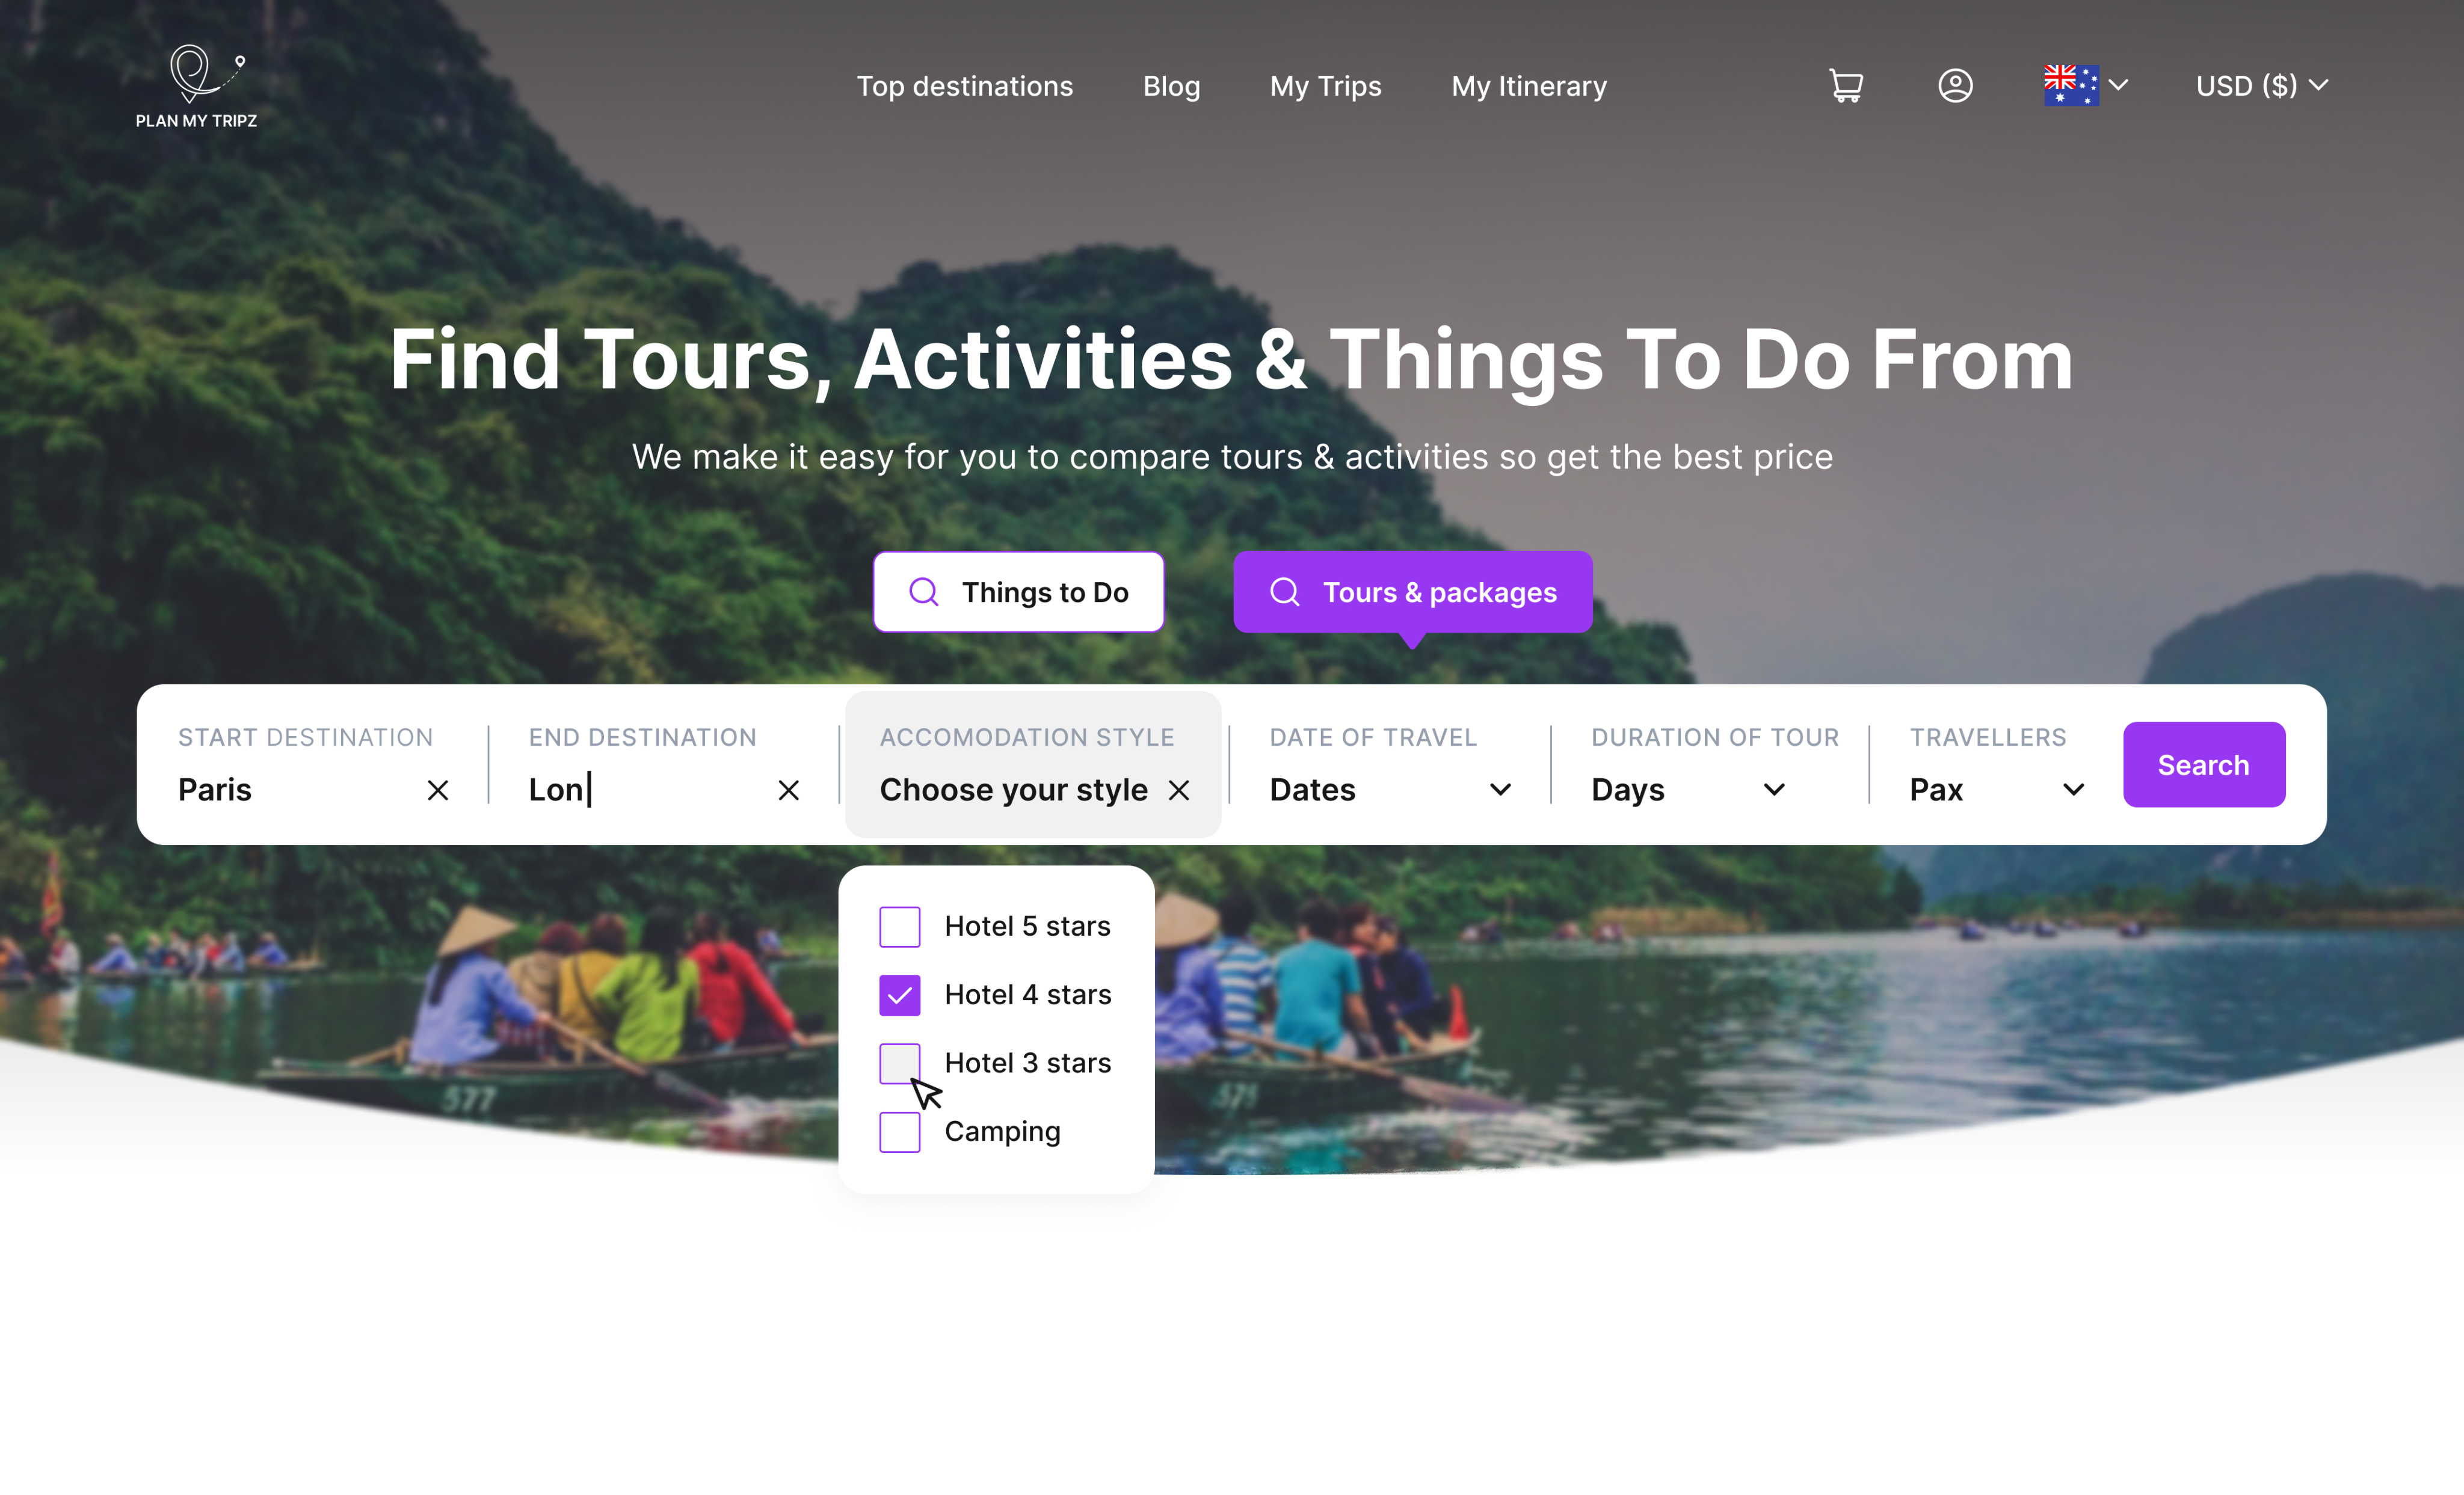
Task: Expand the Pax travellers dropdown
Action: pos(1997,790)
